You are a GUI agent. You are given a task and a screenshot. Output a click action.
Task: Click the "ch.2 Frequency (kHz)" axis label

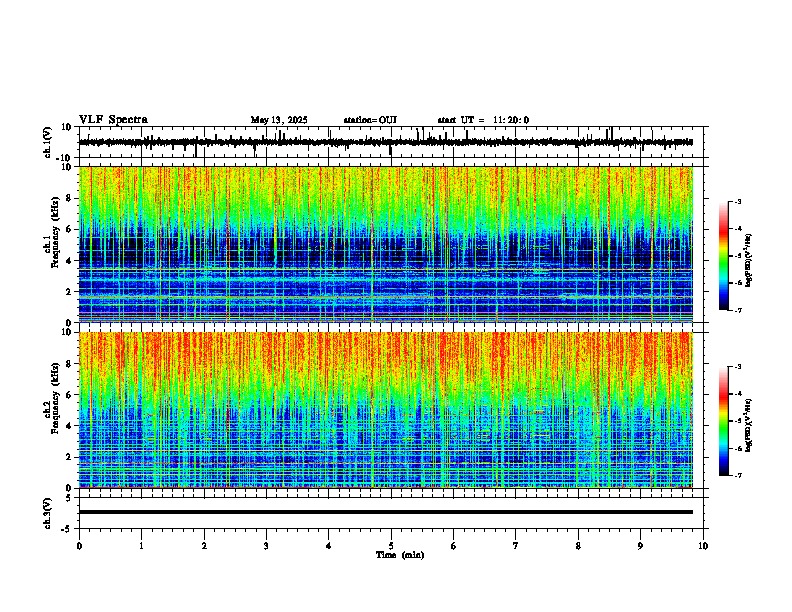point(51,398)
